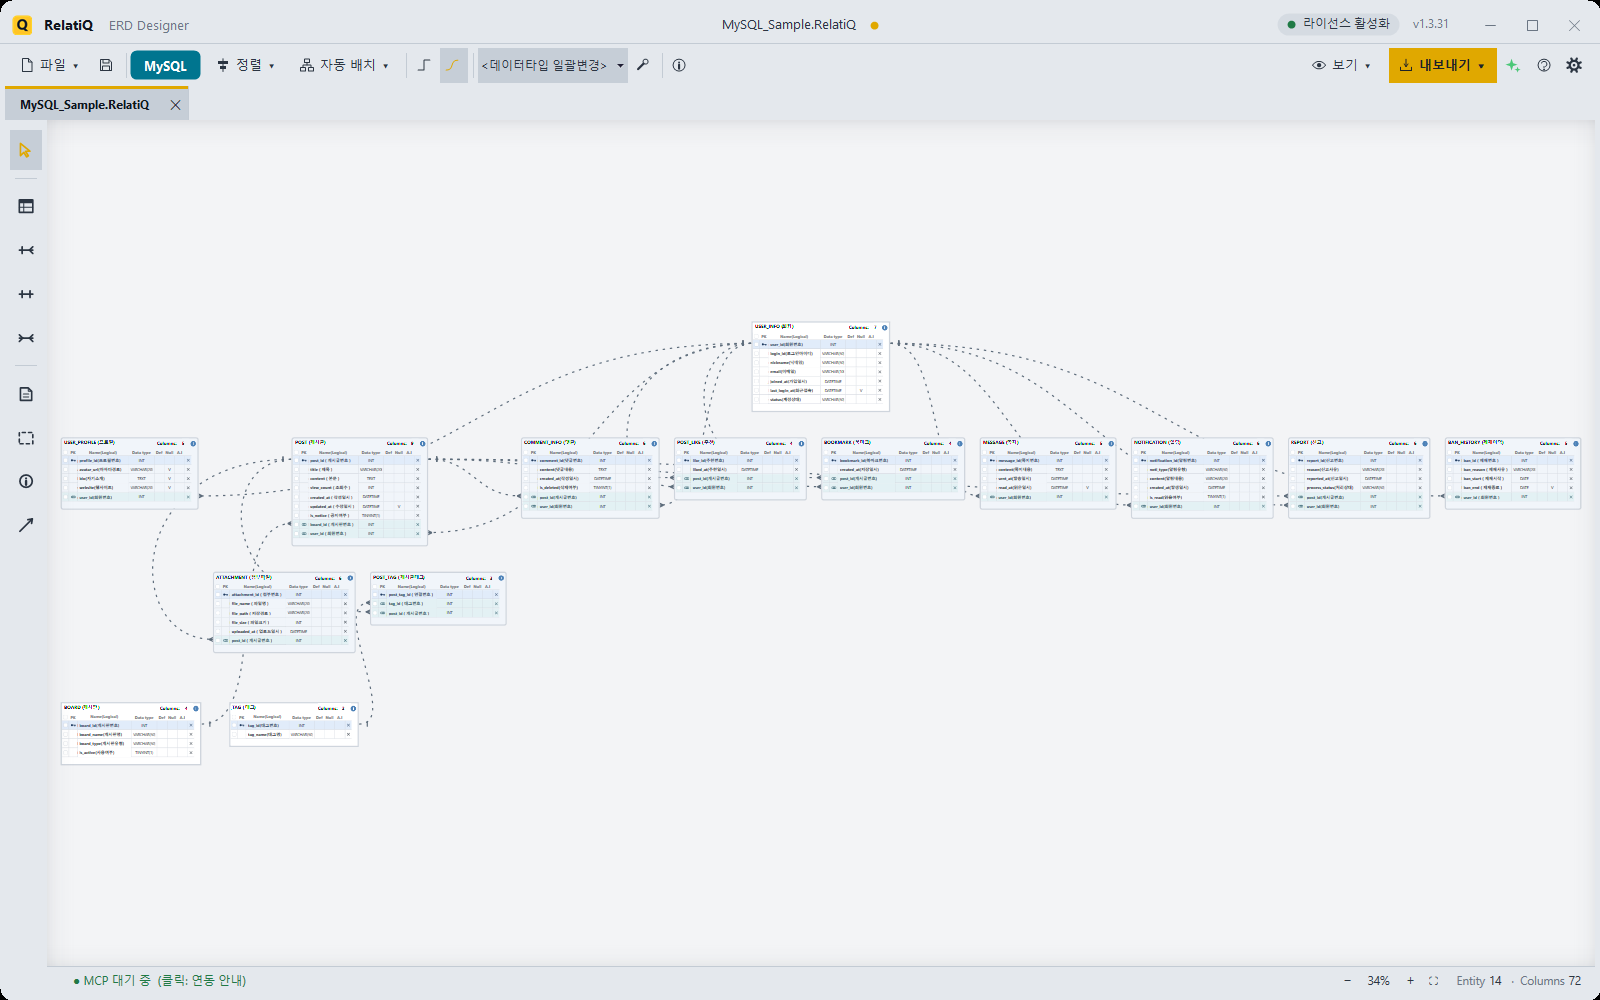Open help via the question mark icon
Screen dimensions: 1600x1000
(1544, 65)
